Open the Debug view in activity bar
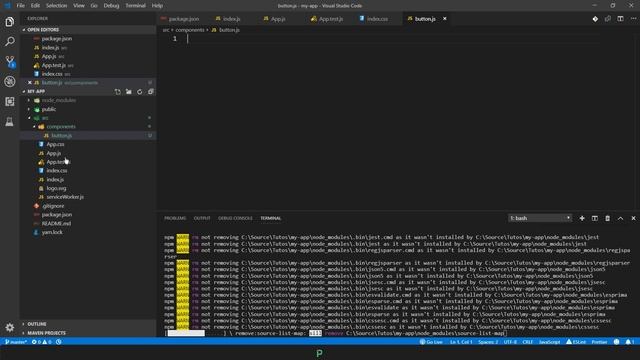 pos(9,81)
